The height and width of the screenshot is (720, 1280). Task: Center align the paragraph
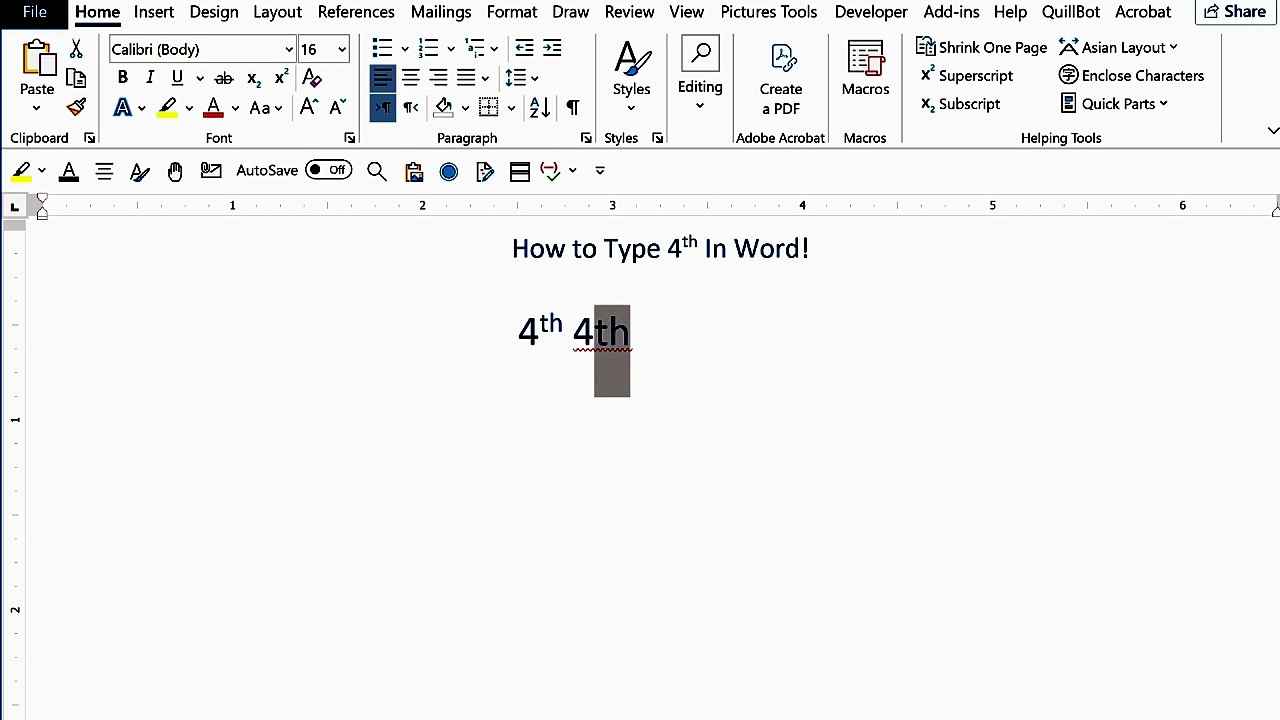click(x=411, y=78)
